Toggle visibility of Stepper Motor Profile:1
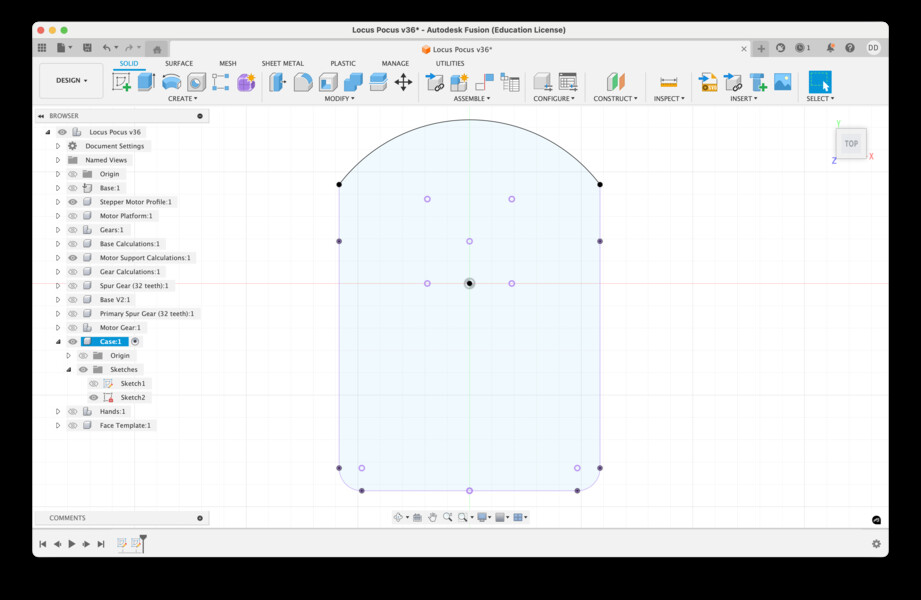Screen dimensions: 921x600 click(x=73, y=202)
